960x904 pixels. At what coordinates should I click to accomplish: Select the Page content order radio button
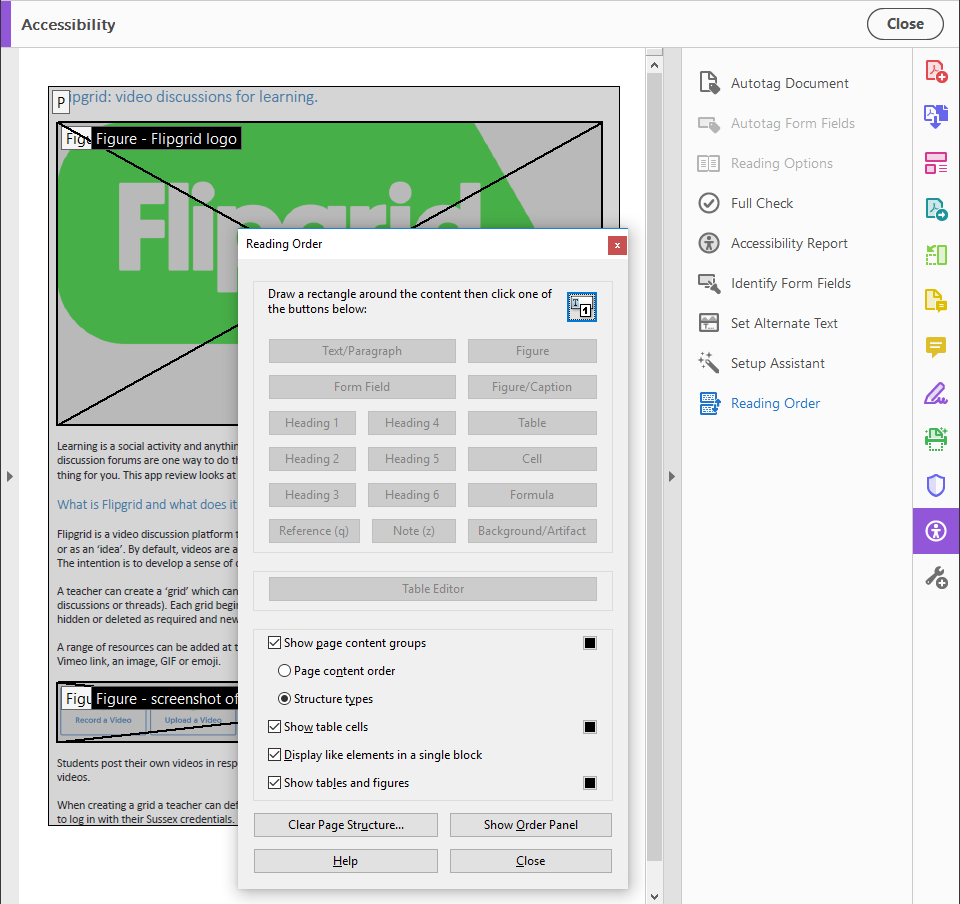pos(284,671)
